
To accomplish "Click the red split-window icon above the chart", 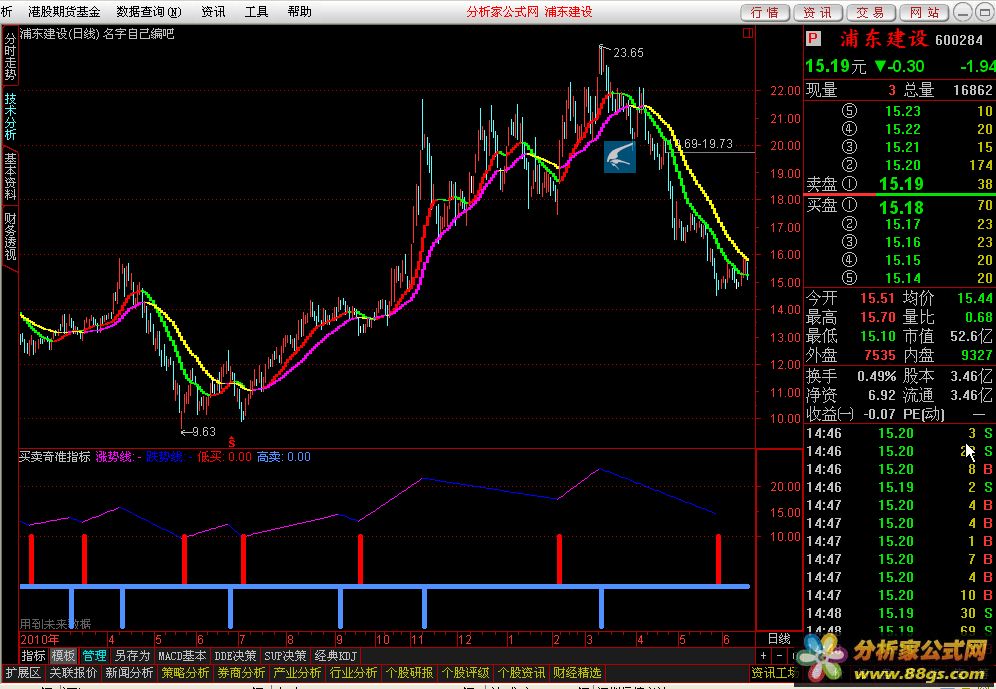I will coord(748,33).
